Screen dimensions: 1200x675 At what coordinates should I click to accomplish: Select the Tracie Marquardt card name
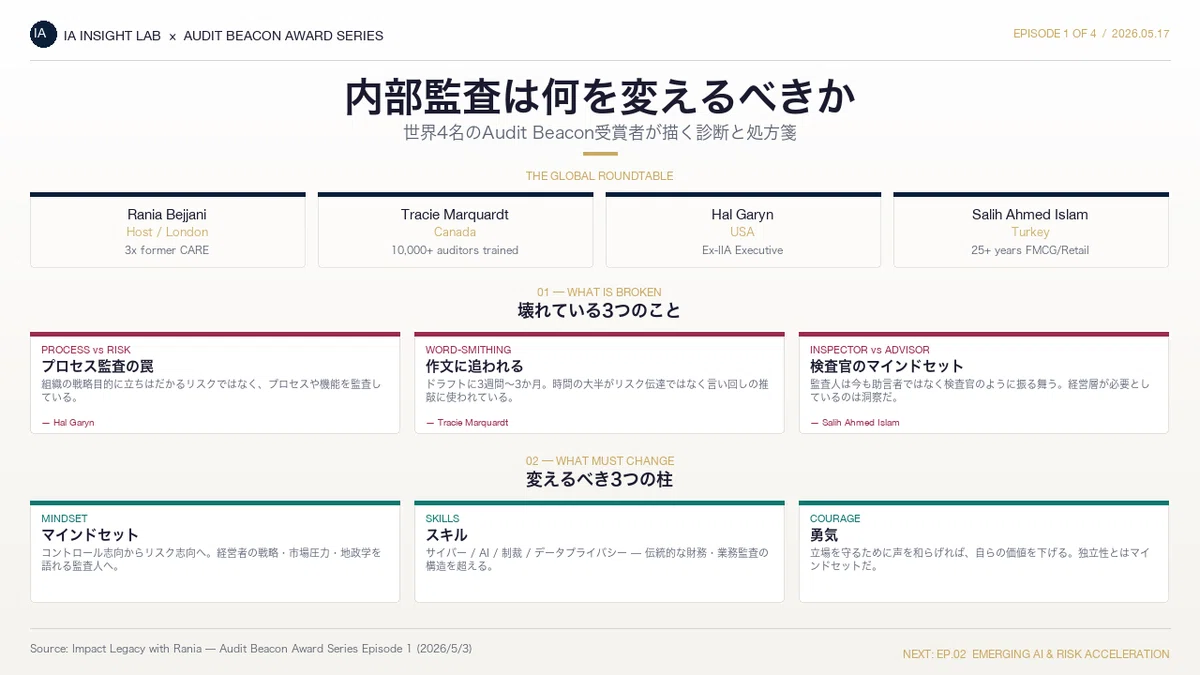tap(455, 214)
